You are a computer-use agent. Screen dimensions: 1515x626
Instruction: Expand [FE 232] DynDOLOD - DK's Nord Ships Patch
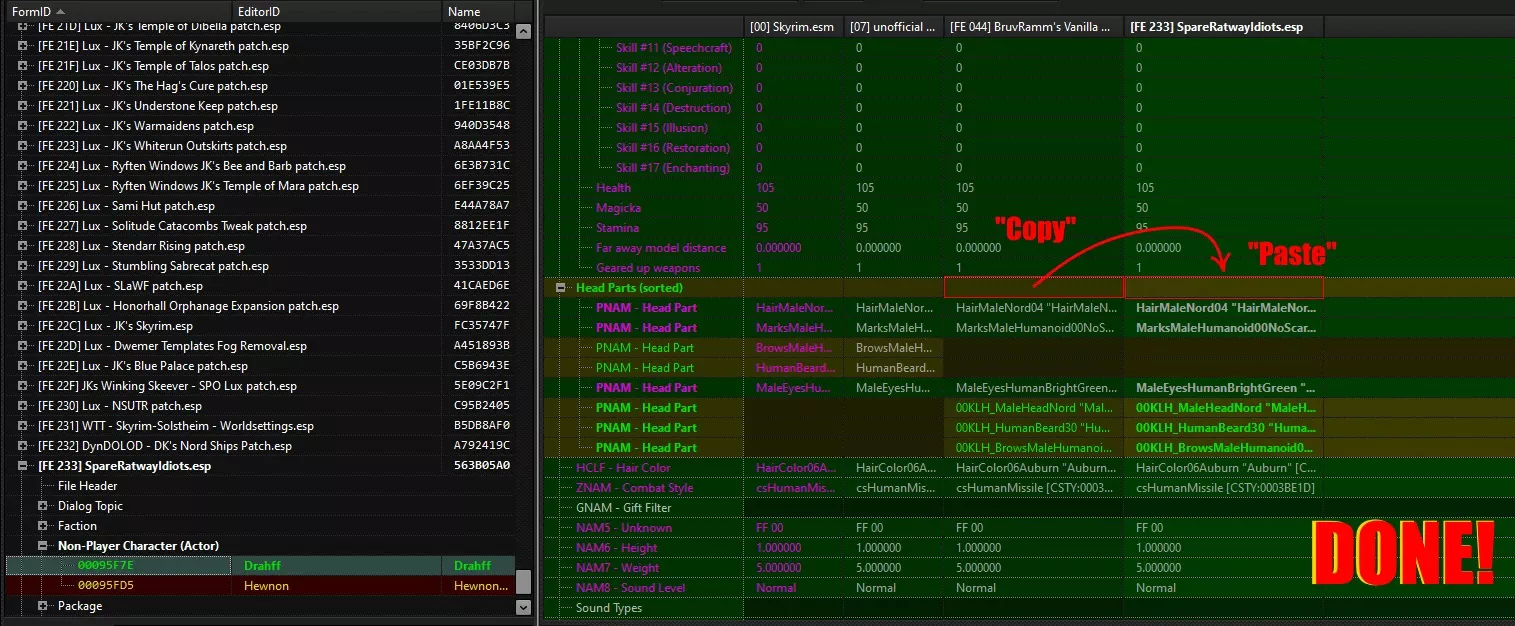pos(24,446)
